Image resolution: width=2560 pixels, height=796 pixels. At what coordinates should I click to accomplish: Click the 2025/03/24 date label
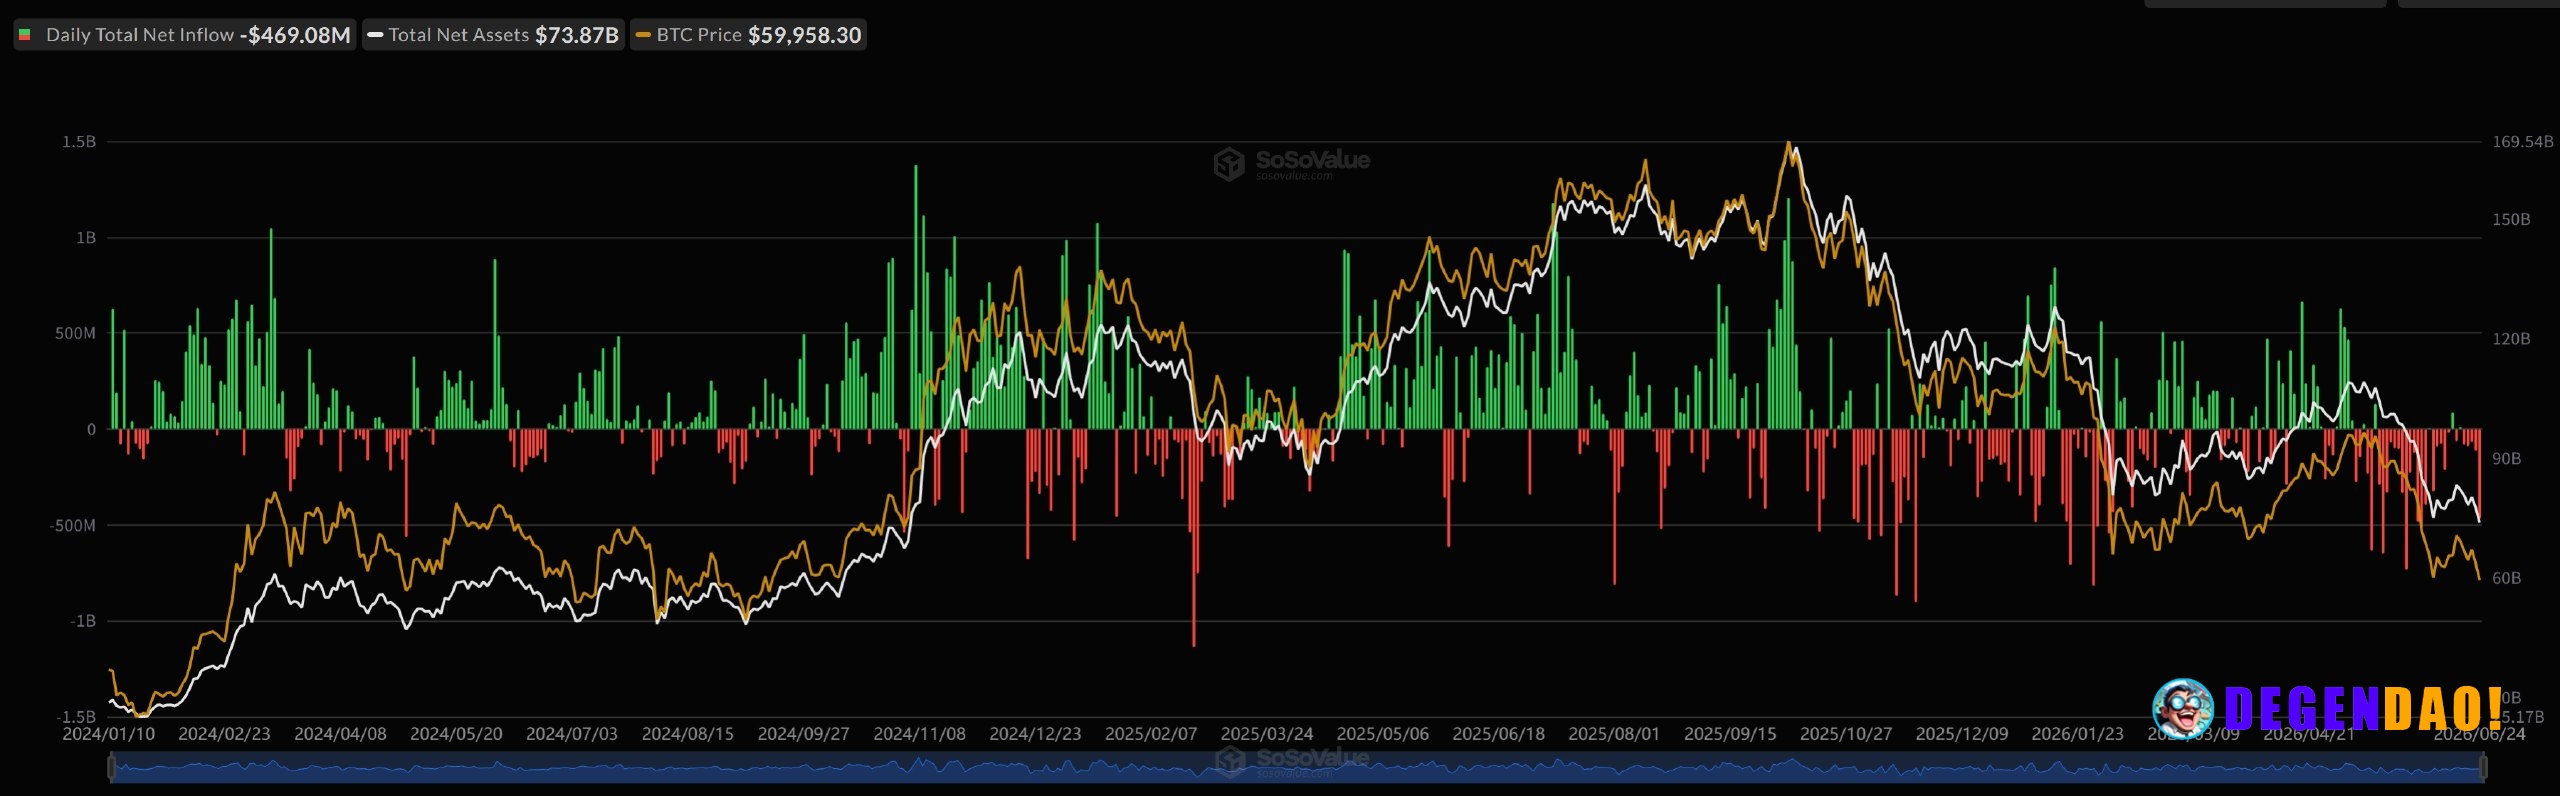[1267, 734]
